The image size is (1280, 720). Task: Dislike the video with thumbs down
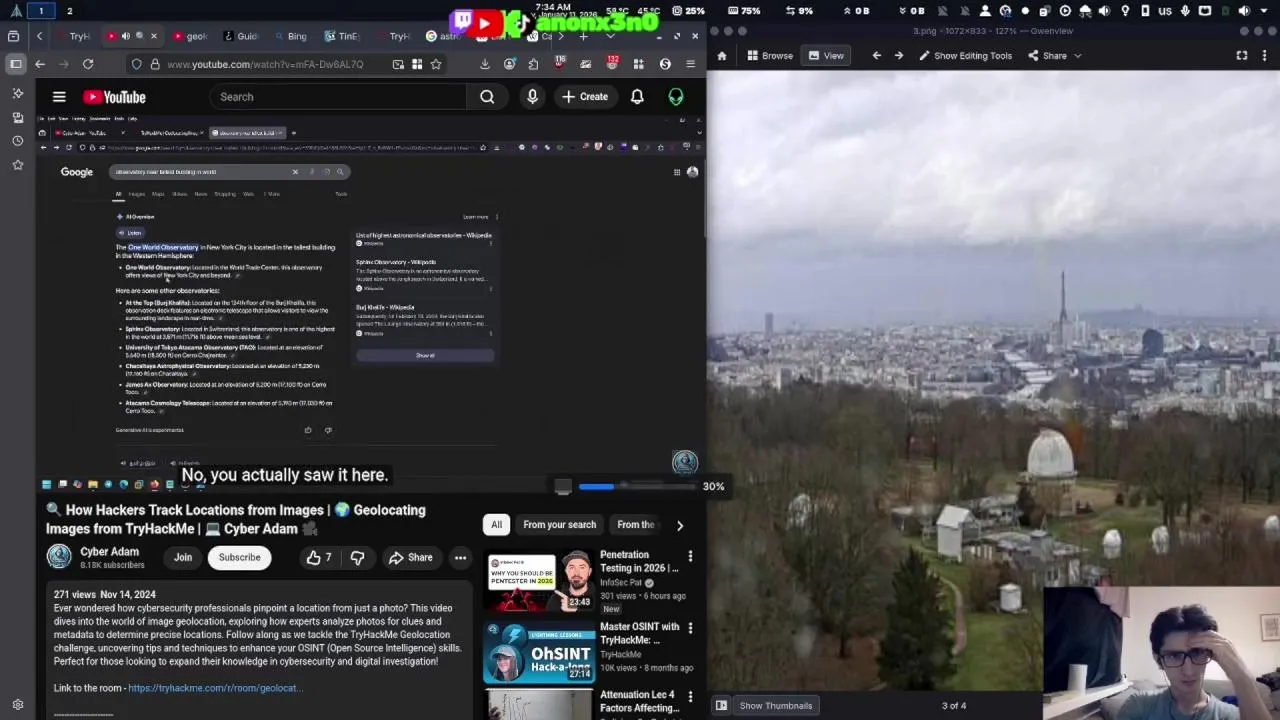[x=357, y=558]
